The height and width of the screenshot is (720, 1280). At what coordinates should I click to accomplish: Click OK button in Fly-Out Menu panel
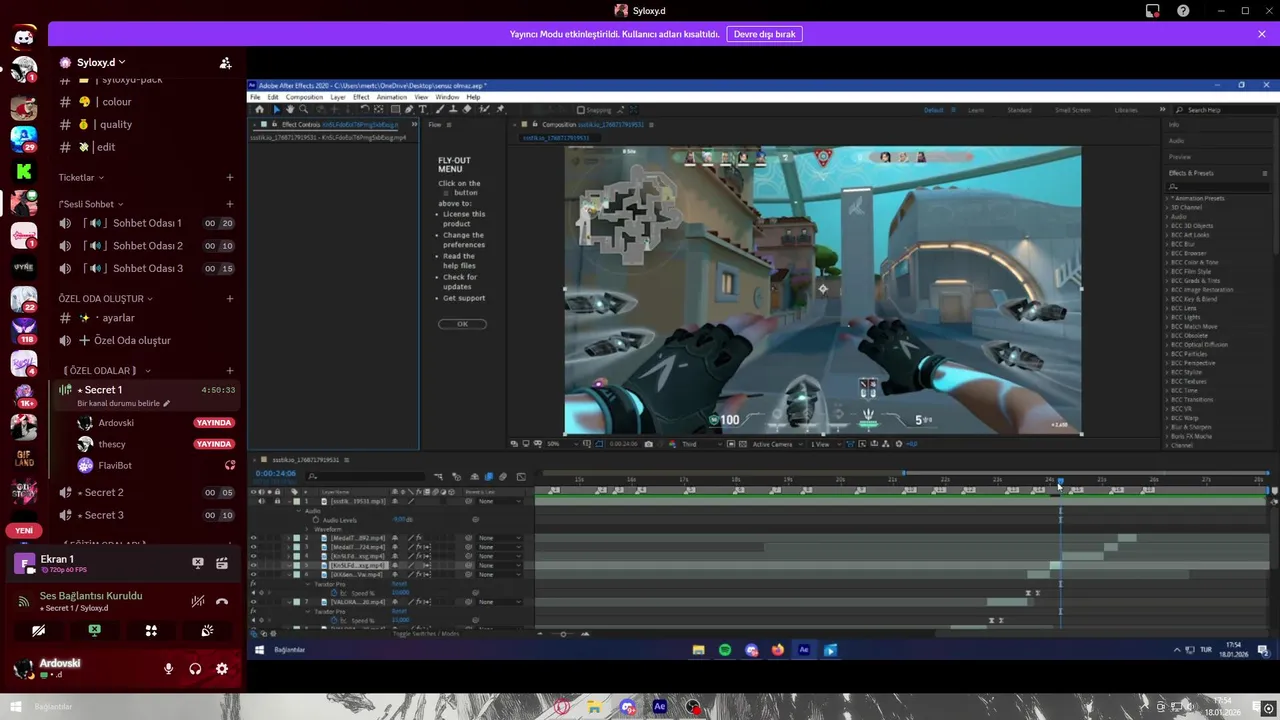click(462, 324)
